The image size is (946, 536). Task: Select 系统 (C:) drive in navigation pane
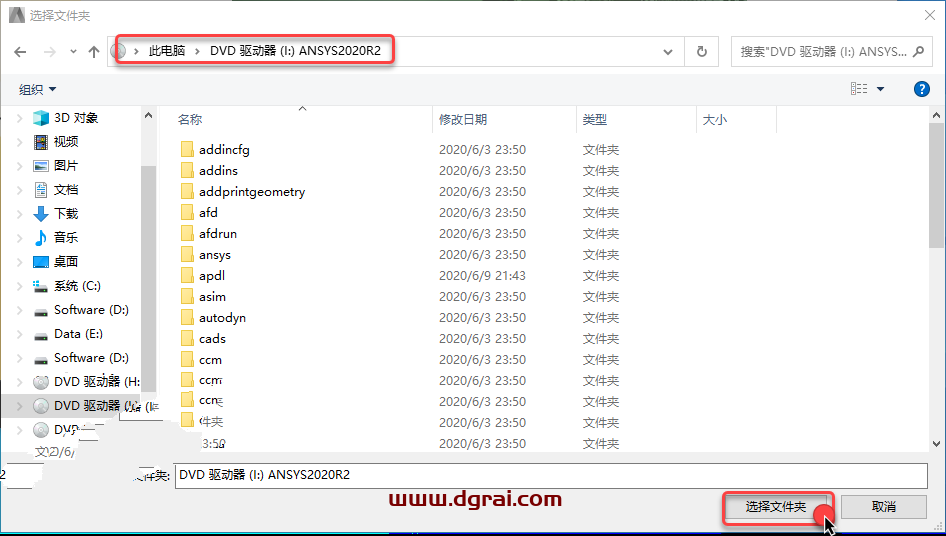pyautogui.click(x=77, y=286)
